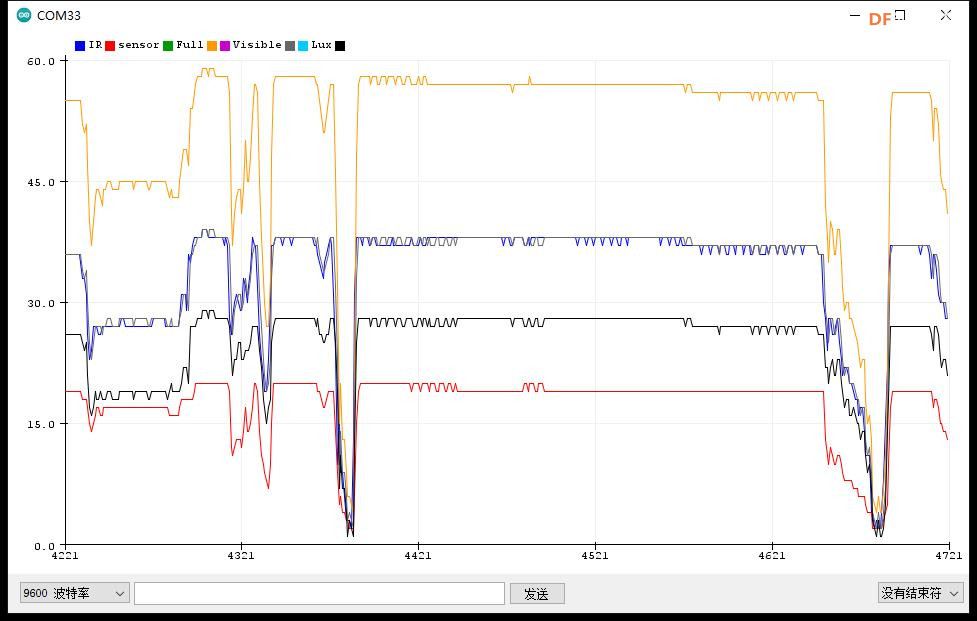Minimize the COM33 plotter window
Image resolution: width=977 pixels, height=621 pixels.
coord(855,16)
